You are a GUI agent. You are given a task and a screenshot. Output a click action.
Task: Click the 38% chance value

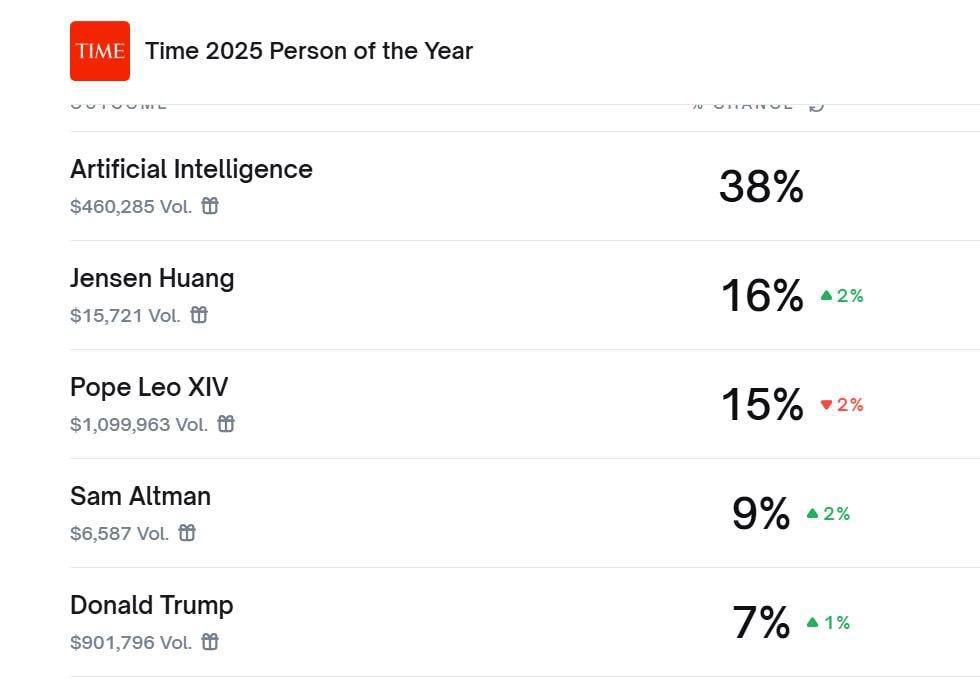761,187
